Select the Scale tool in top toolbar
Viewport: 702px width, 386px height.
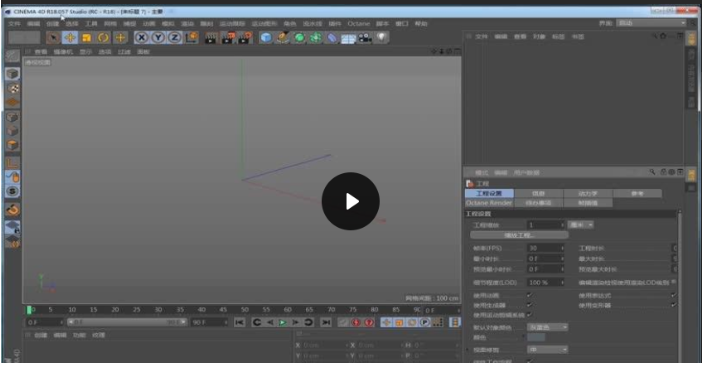pyautogui.click(x=86, y=38)
